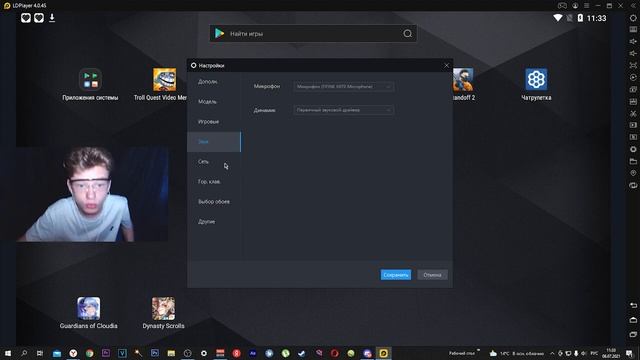Click the Android back arrow in sidebar

tap(633, 305)
